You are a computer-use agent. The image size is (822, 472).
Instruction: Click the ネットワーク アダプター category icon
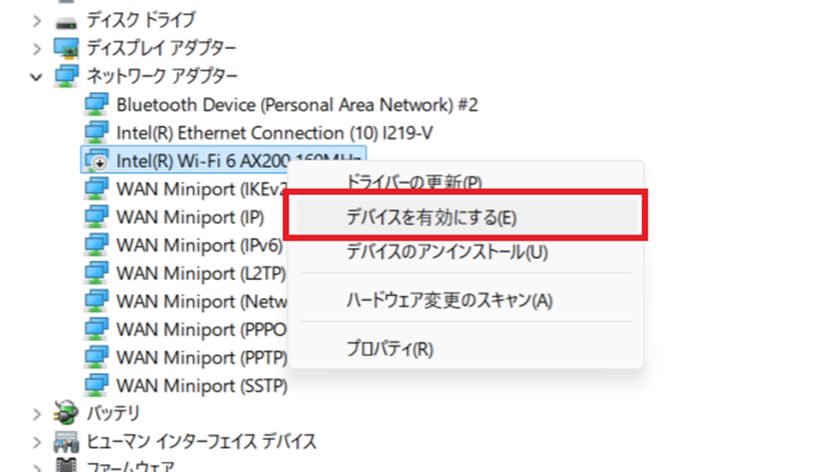(67, 76)
